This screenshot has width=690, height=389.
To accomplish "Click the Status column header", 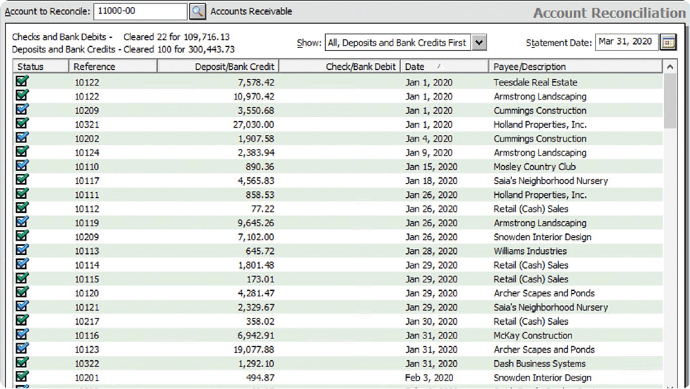I will click(40, 66).
